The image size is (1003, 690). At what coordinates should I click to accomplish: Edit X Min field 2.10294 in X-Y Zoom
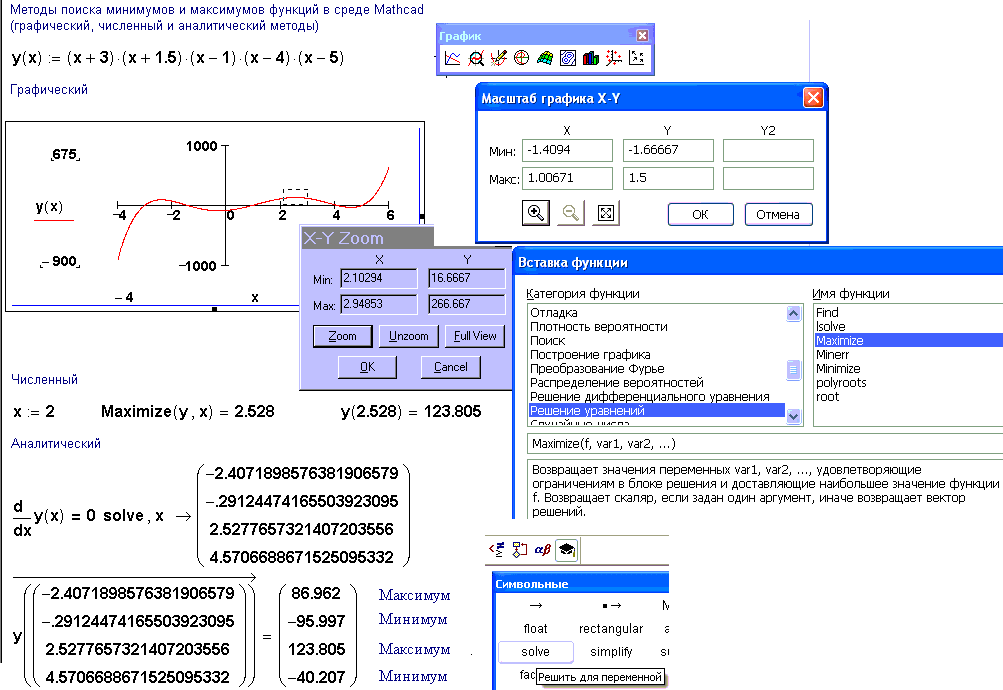(x=379, y=278)
